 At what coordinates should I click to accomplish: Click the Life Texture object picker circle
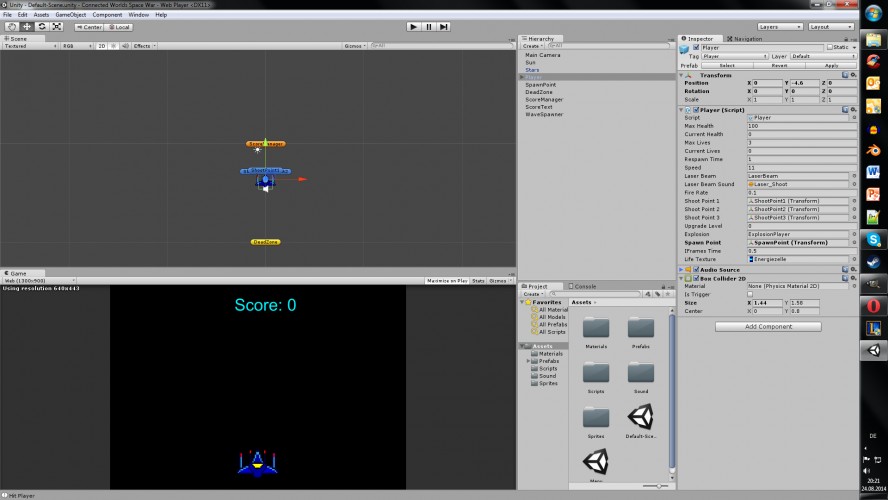click(854, 259)
